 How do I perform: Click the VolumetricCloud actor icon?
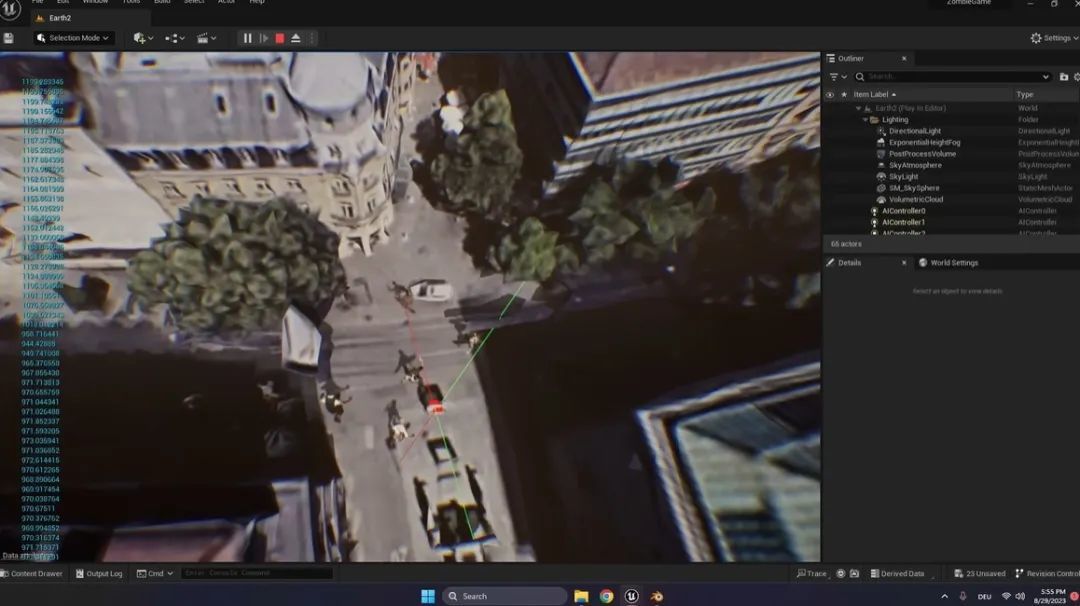point(881,199)
